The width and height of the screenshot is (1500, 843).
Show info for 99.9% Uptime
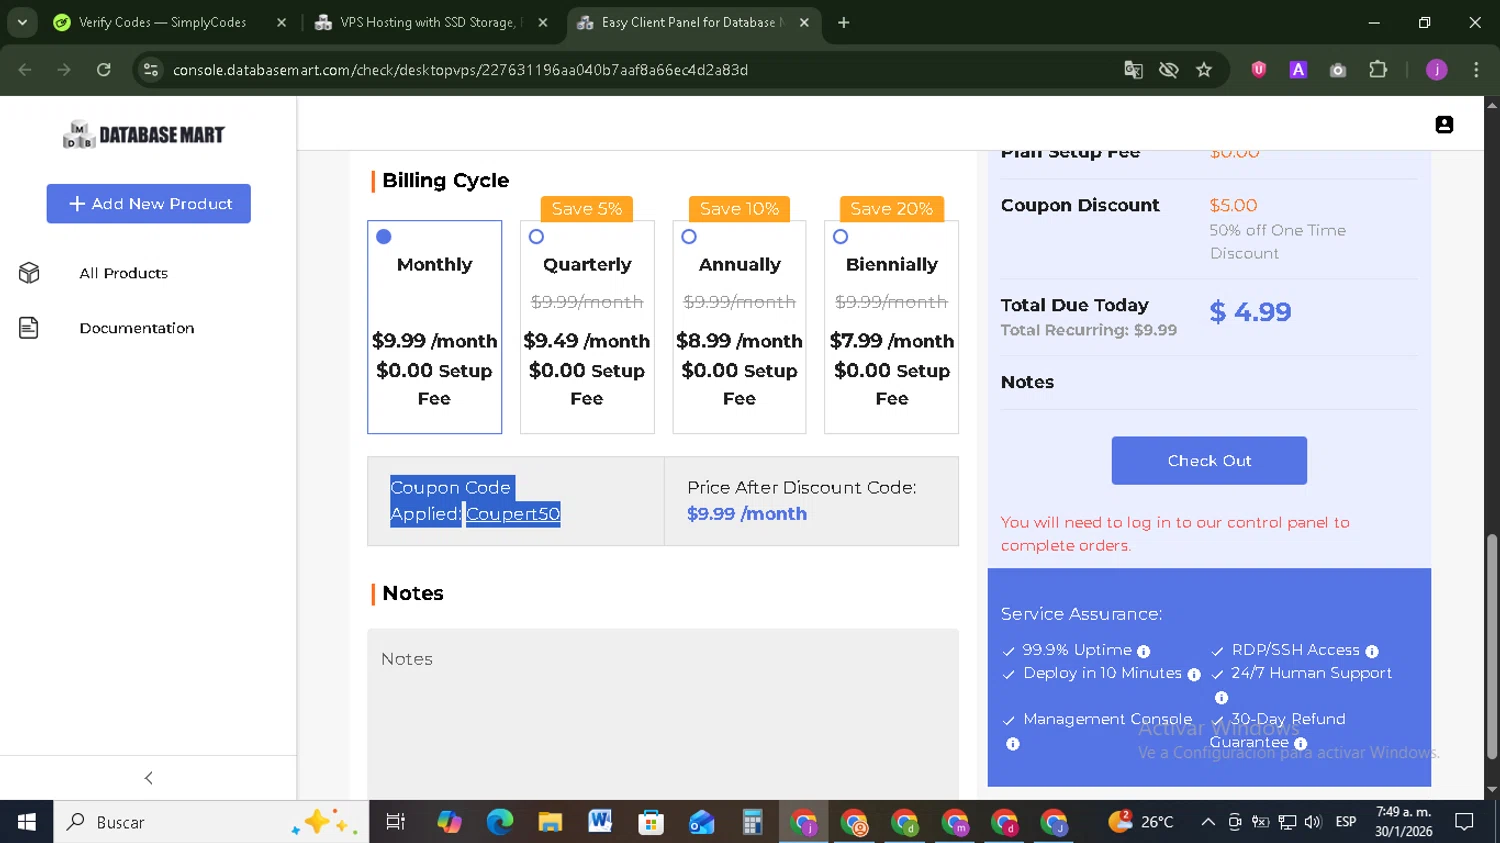click(1143, 651)
